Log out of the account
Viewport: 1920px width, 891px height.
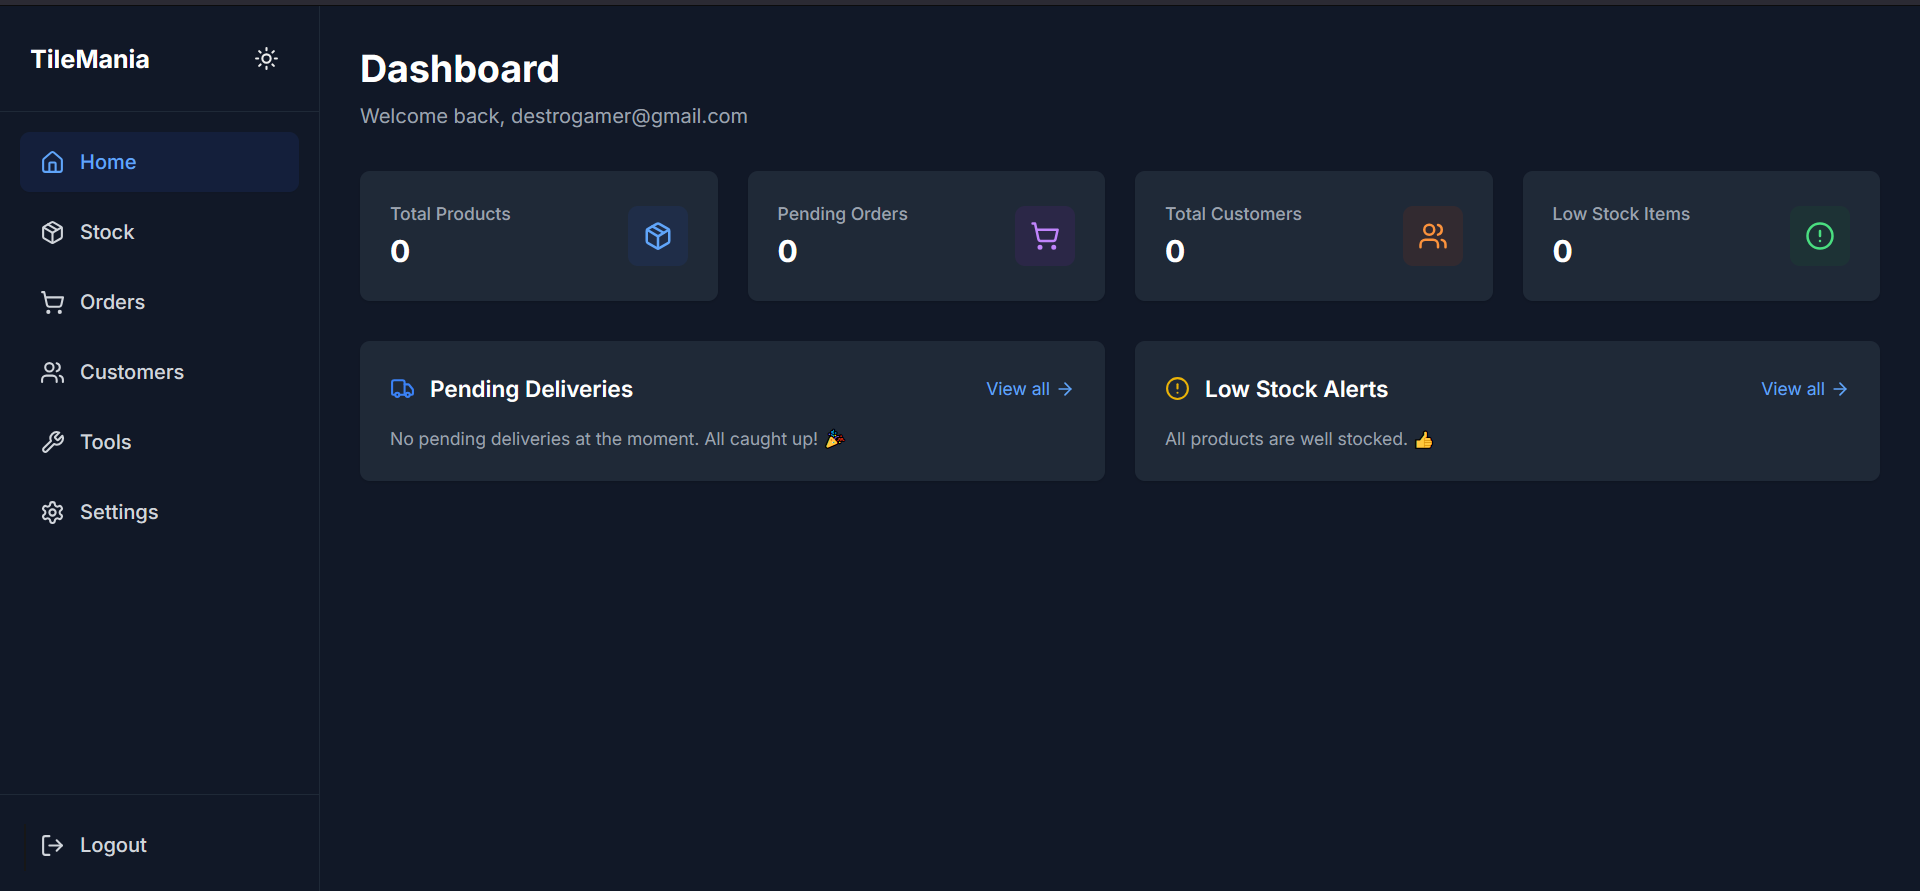coord(113,845)
